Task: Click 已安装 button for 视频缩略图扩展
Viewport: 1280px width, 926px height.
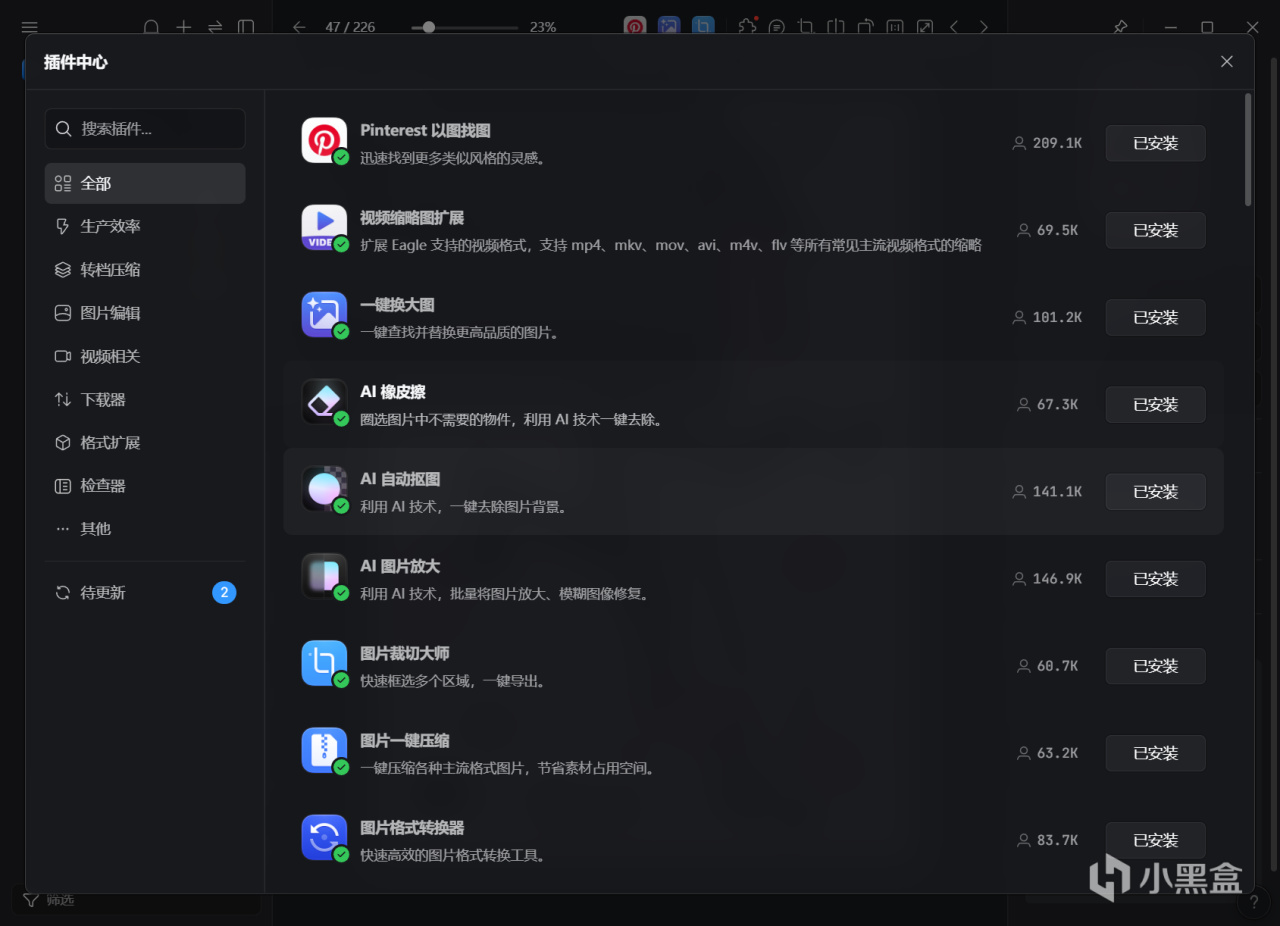Action: click(x=1155, y=230)
